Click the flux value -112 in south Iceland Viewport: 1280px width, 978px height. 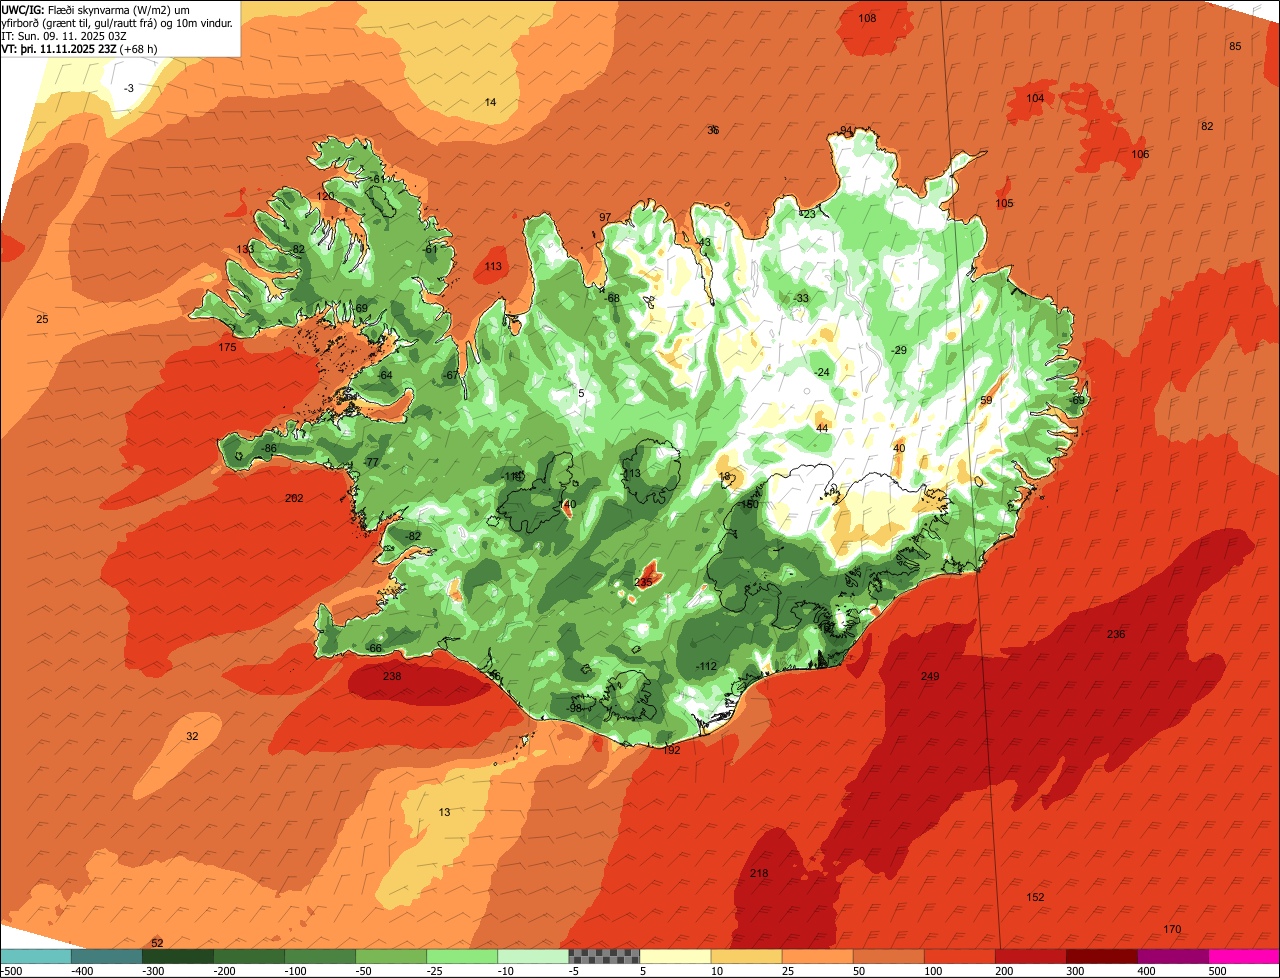[x=707, y=667]
